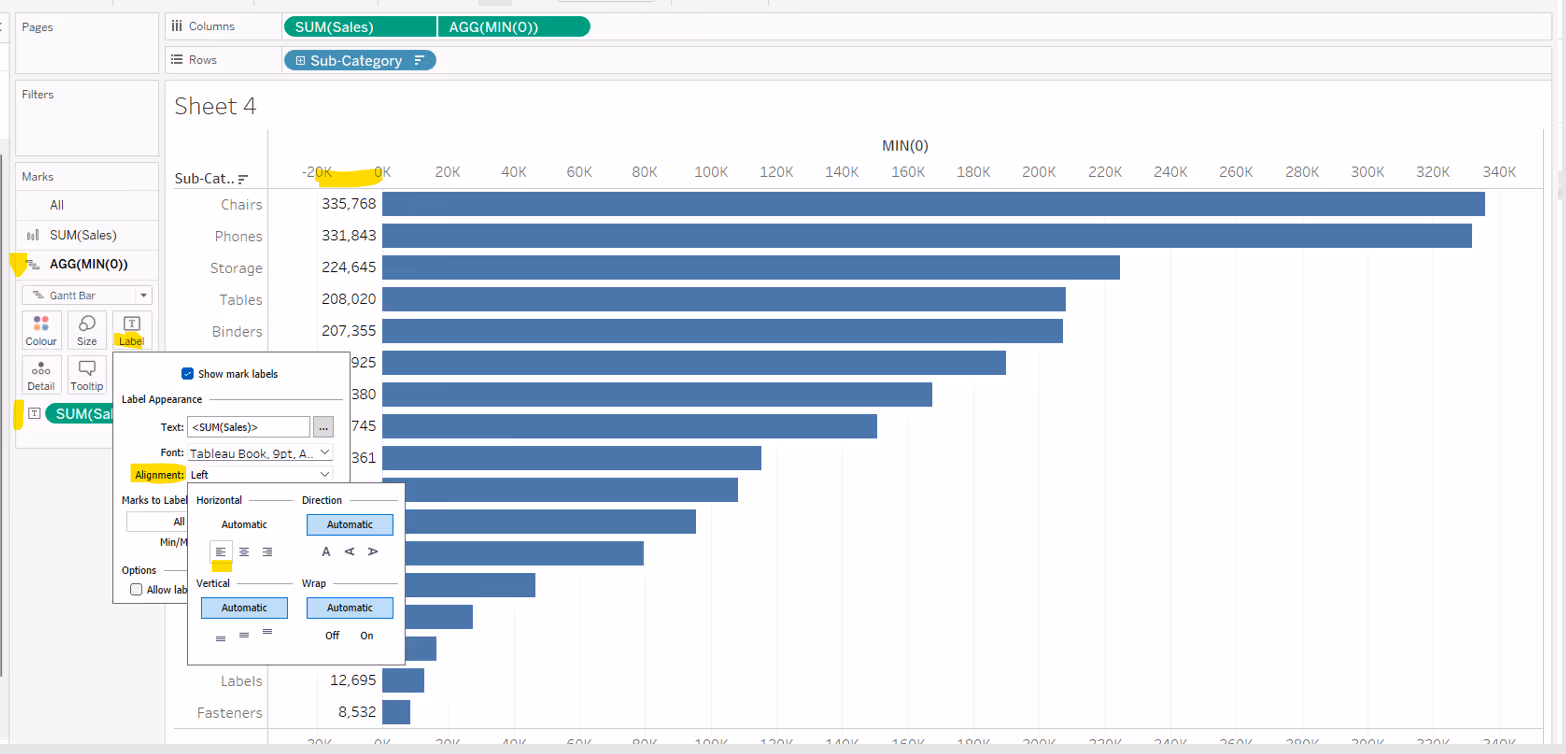1566x754 pixels.
Task: Open the Size marks card
Action: point(87,330)
